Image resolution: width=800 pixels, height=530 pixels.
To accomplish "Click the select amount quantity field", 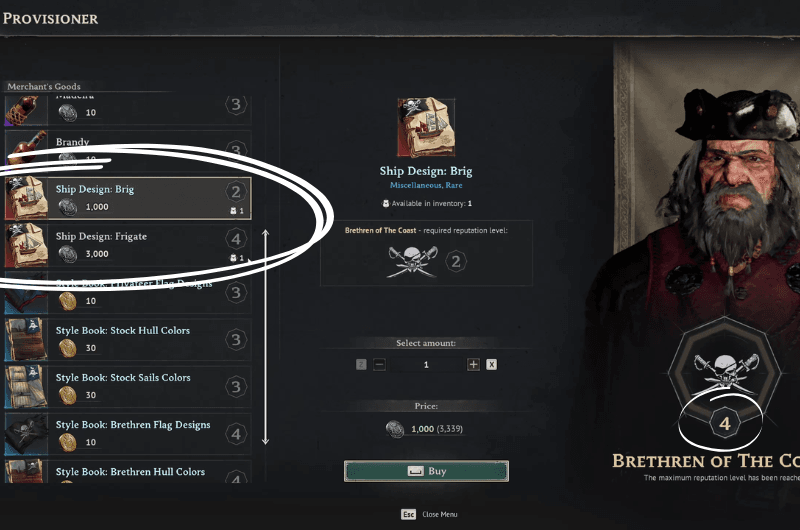I will 426,364.
